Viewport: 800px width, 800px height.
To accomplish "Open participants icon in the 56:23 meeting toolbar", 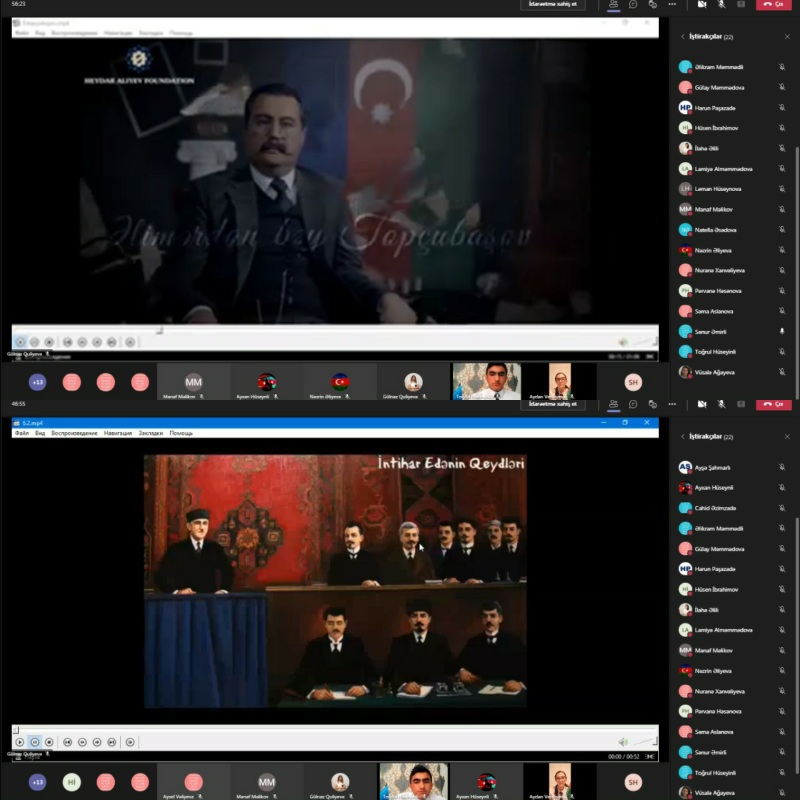I will click(x=613, y=4).
